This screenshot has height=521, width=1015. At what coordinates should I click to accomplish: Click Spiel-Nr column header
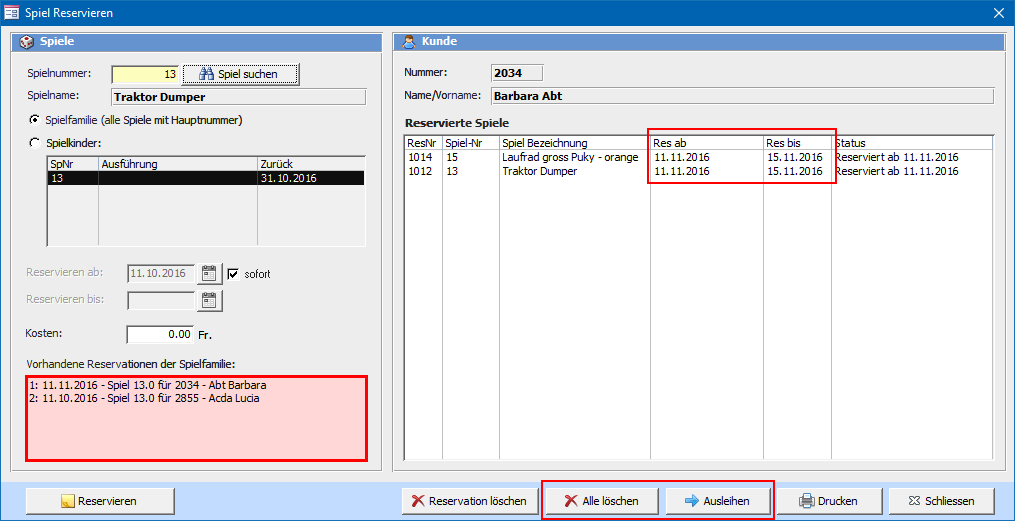[471, 142]
